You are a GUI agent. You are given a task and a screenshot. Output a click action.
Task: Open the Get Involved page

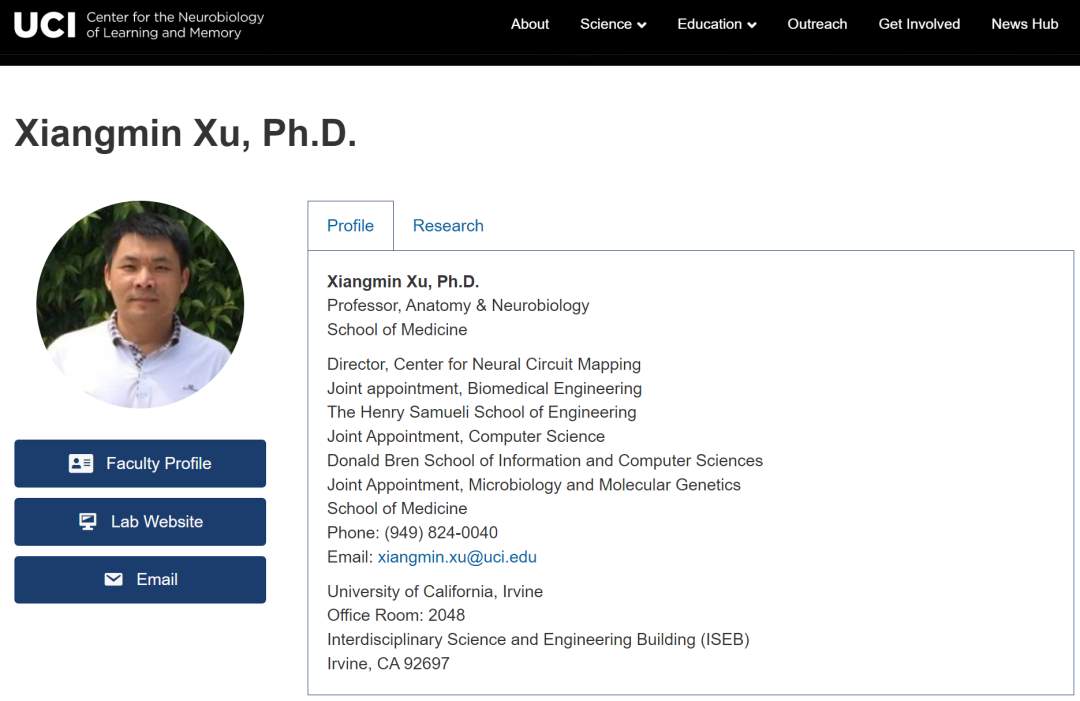coord(919,24)
